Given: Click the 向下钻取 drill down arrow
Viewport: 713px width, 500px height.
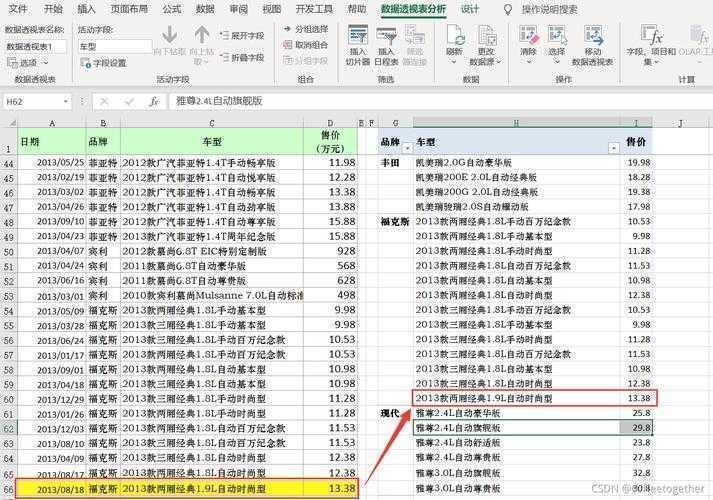Looking at the screenshot, I should pyautogui.click(x=170, y=41).
